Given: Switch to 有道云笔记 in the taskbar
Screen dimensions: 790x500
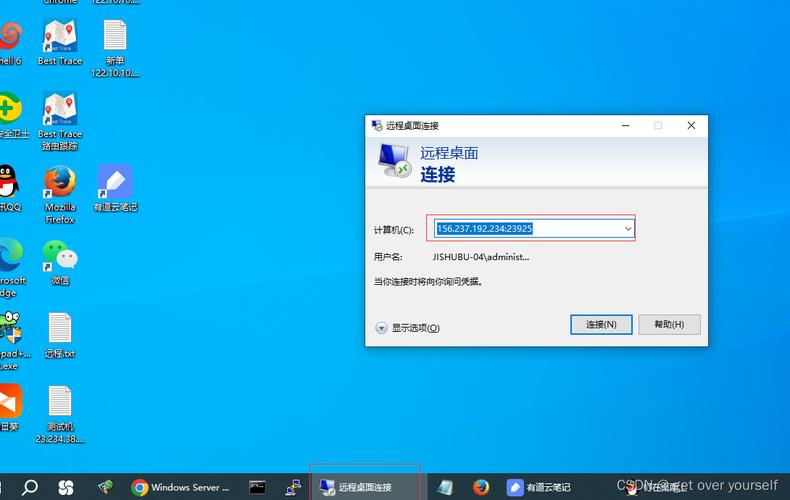Looking at the screenshot, I should pyautogui.click(x=539, y=487).
